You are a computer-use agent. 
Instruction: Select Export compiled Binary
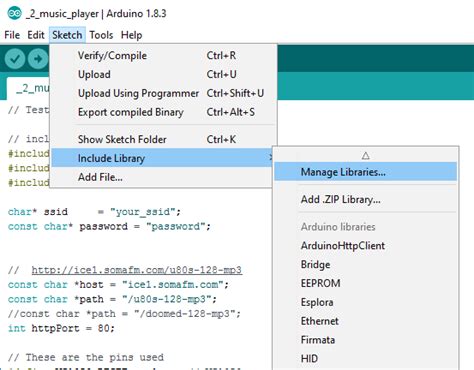pos(163,112)
